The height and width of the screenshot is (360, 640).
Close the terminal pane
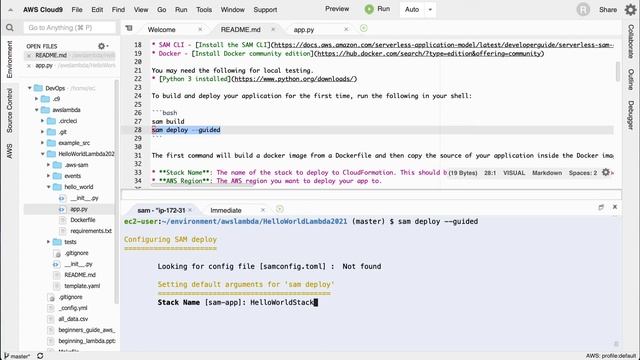pos(615,207)
